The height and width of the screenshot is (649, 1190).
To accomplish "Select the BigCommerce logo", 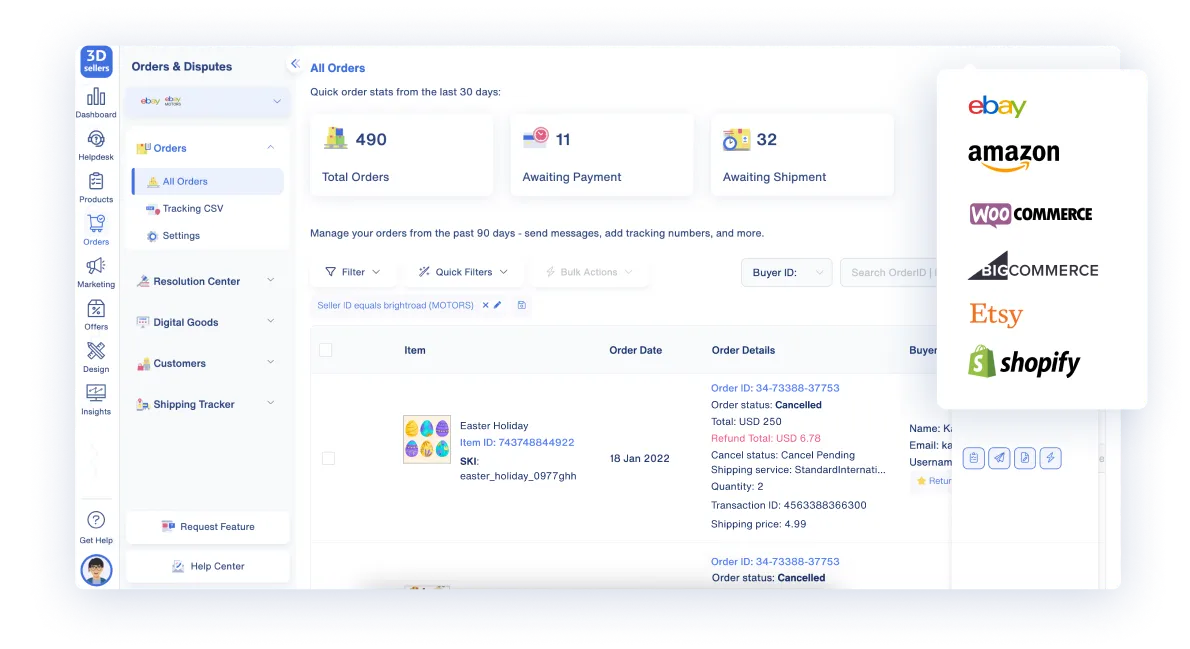I will pos(1033,266).
